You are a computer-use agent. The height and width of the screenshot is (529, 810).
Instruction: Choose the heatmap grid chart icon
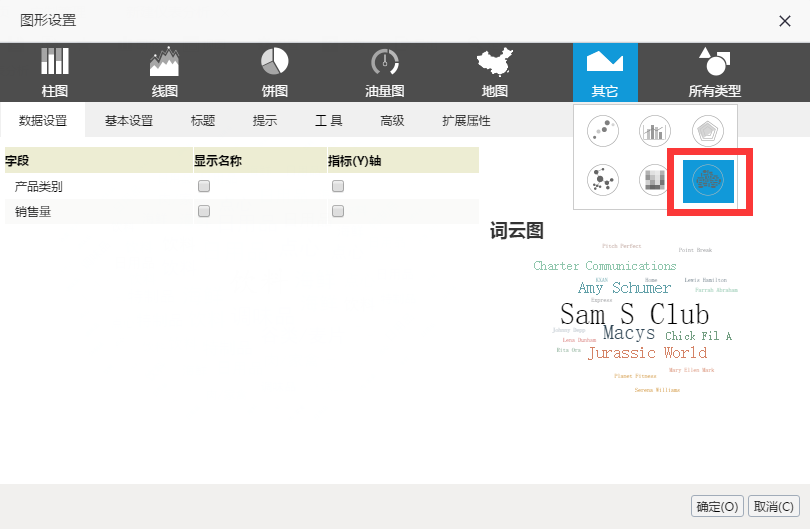coord(655,180)
